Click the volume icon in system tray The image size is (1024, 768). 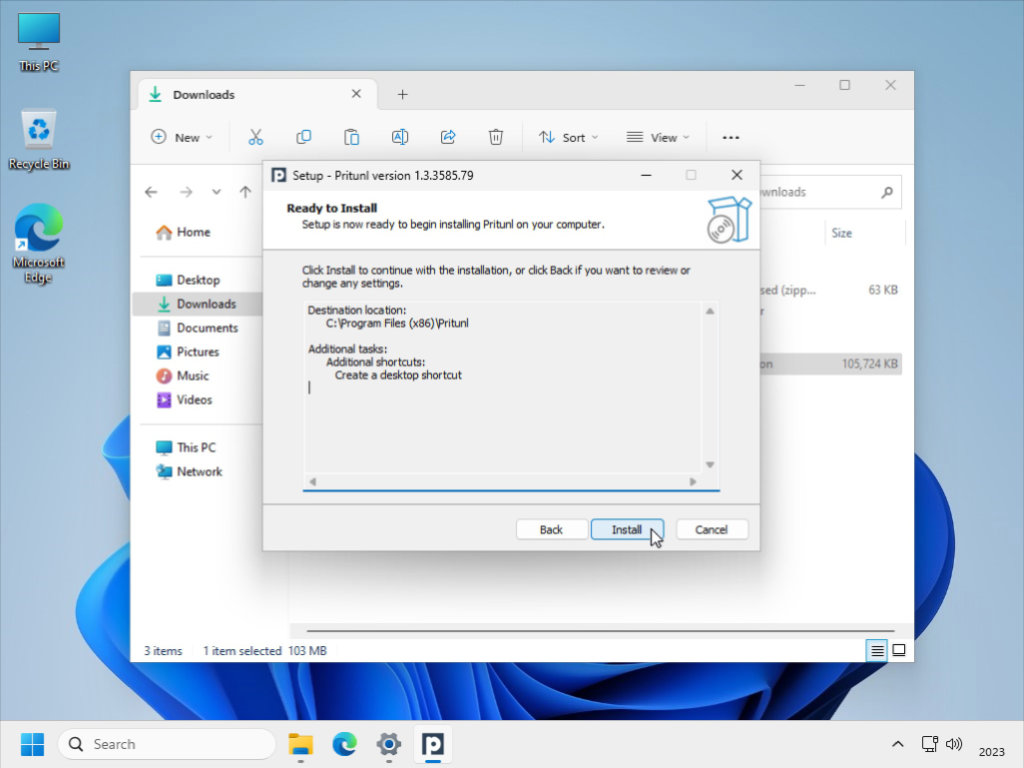(x=954, y=744)
